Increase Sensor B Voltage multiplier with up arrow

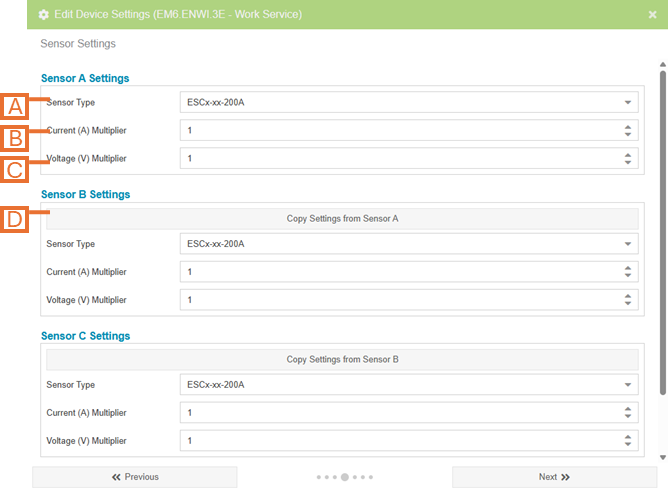(x=628, y=296)
